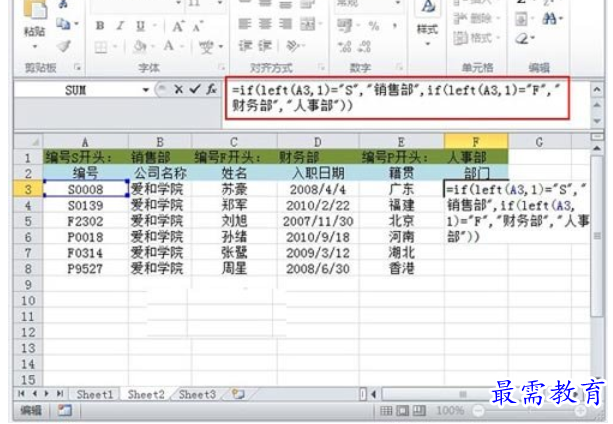Click the Merge and Center icon
The height and width of the screenshot is (424, 613).
[308, 24]
